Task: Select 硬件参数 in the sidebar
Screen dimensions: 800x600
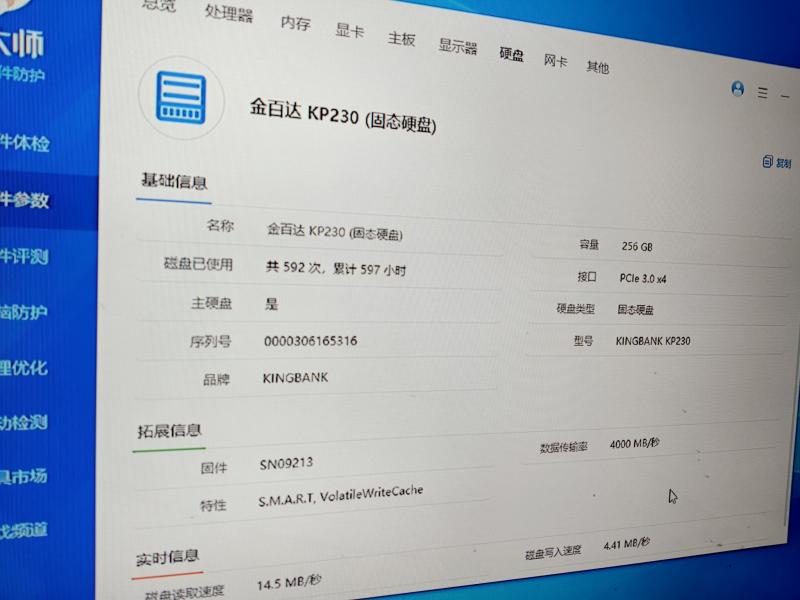Action: [x=24, y=200]
